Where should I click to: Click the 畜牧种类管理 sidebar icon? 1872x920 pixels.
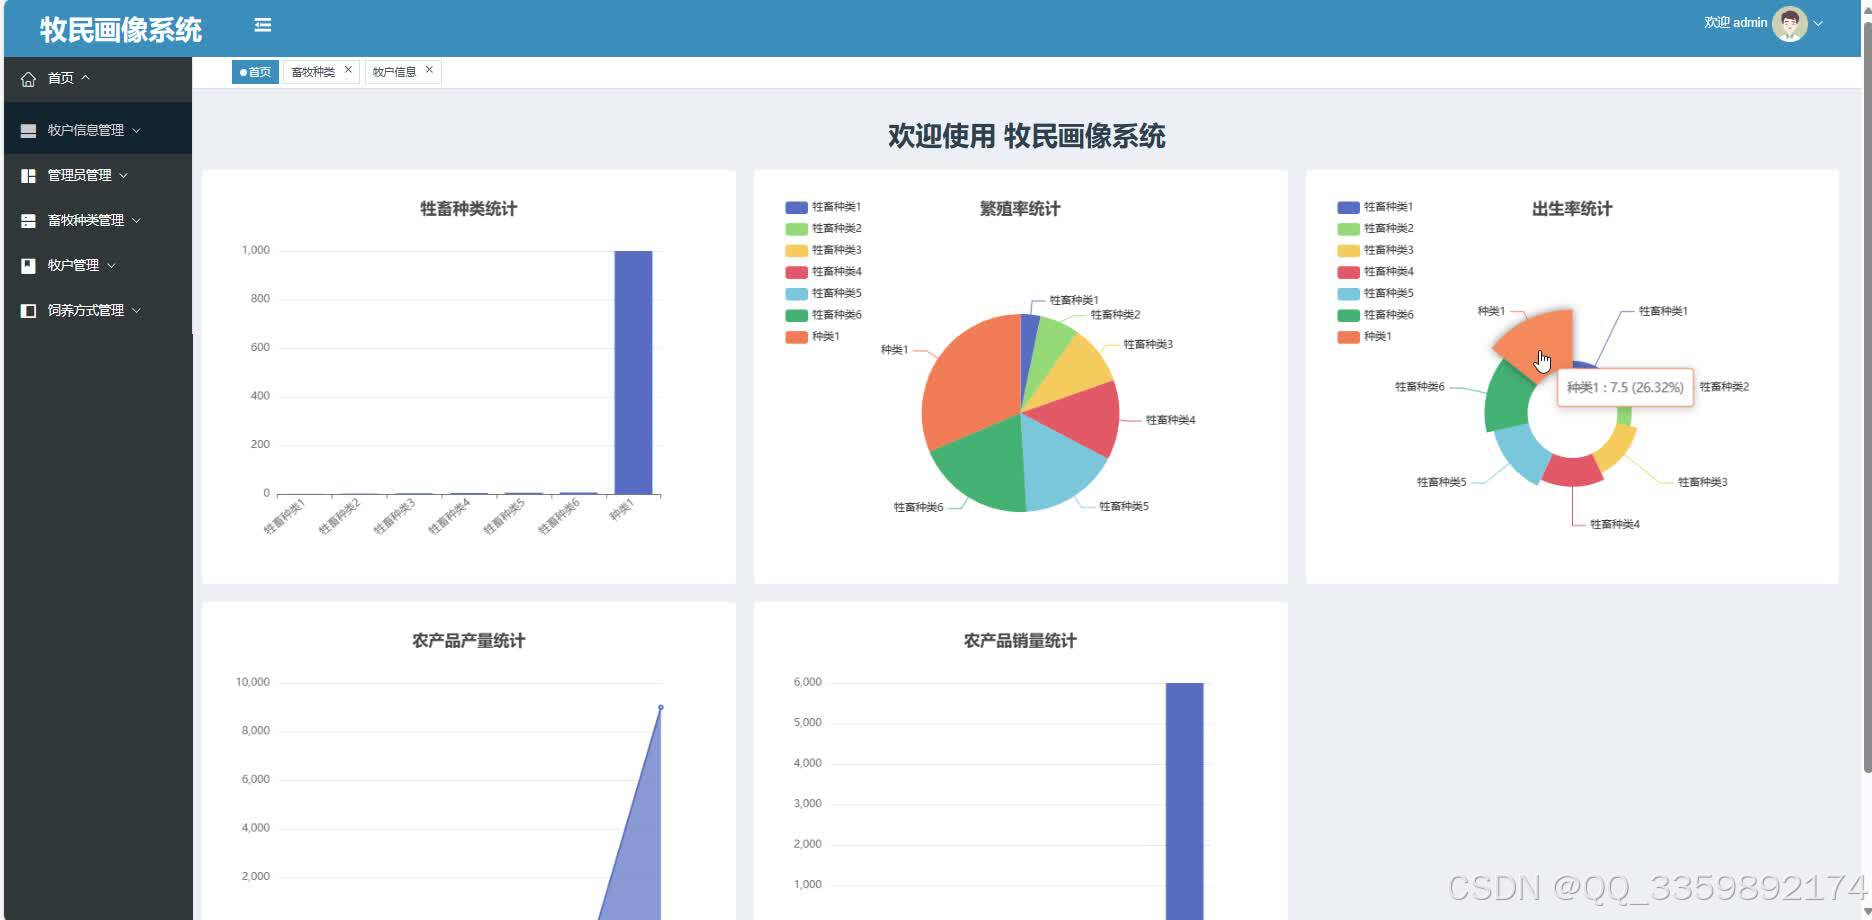click(28, 221)
